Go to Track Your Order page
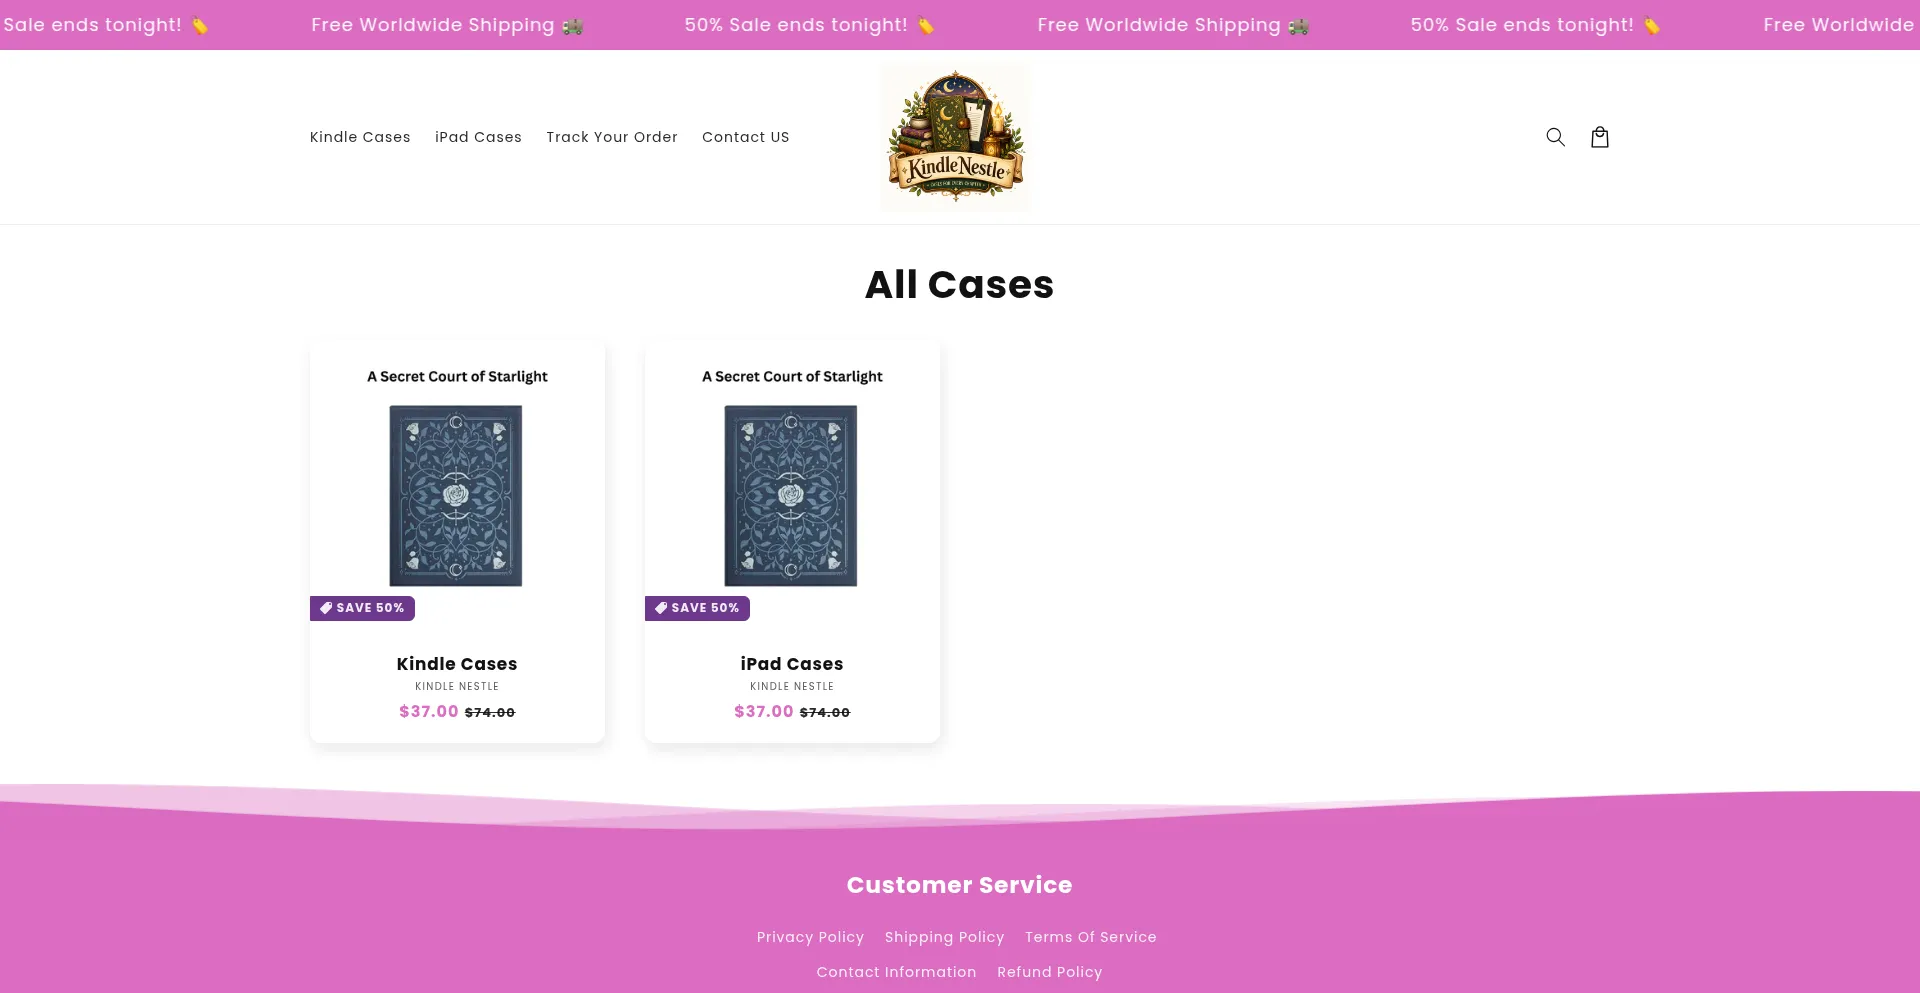Viewport: 1920px width, 993px height. [612, 137]
